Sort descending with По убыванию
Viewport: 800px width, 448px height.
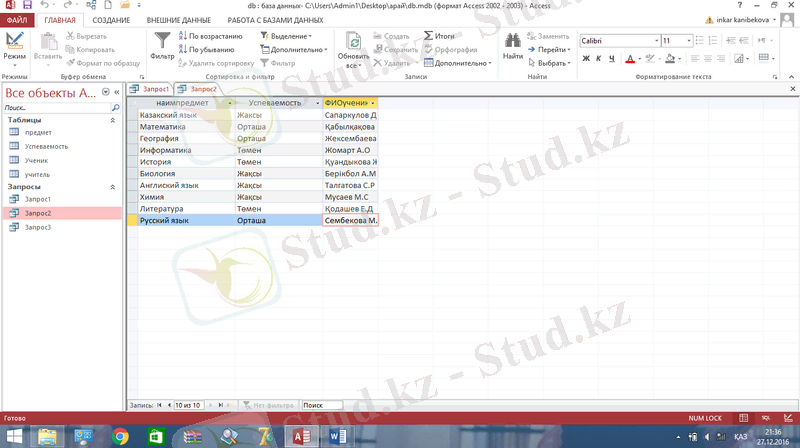[207, 49]
